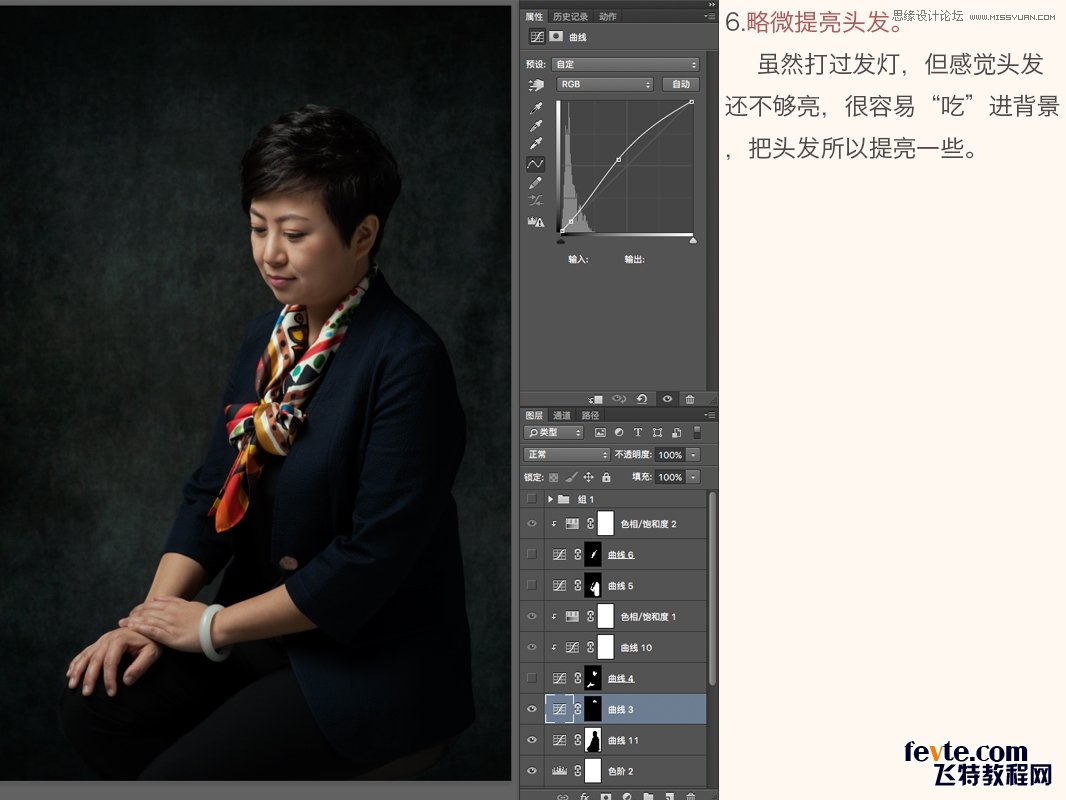Select the edit points curve tool
The width and height of the screenshot is (1066, 800).
click(x=535, y=164)
